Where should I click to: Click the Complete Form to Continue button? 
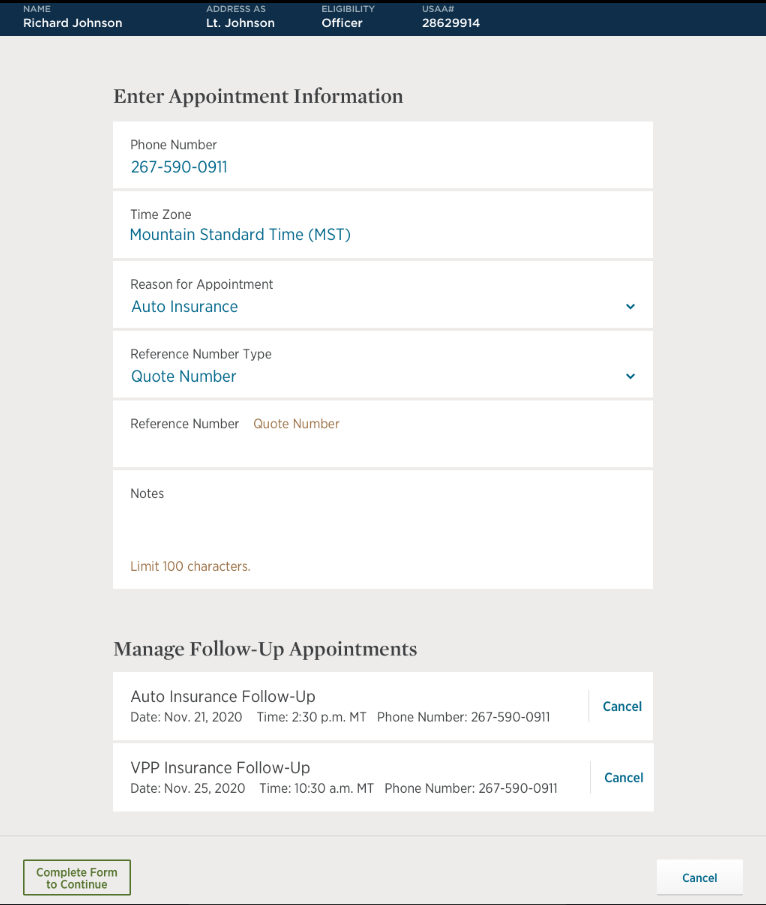point(77,878)
